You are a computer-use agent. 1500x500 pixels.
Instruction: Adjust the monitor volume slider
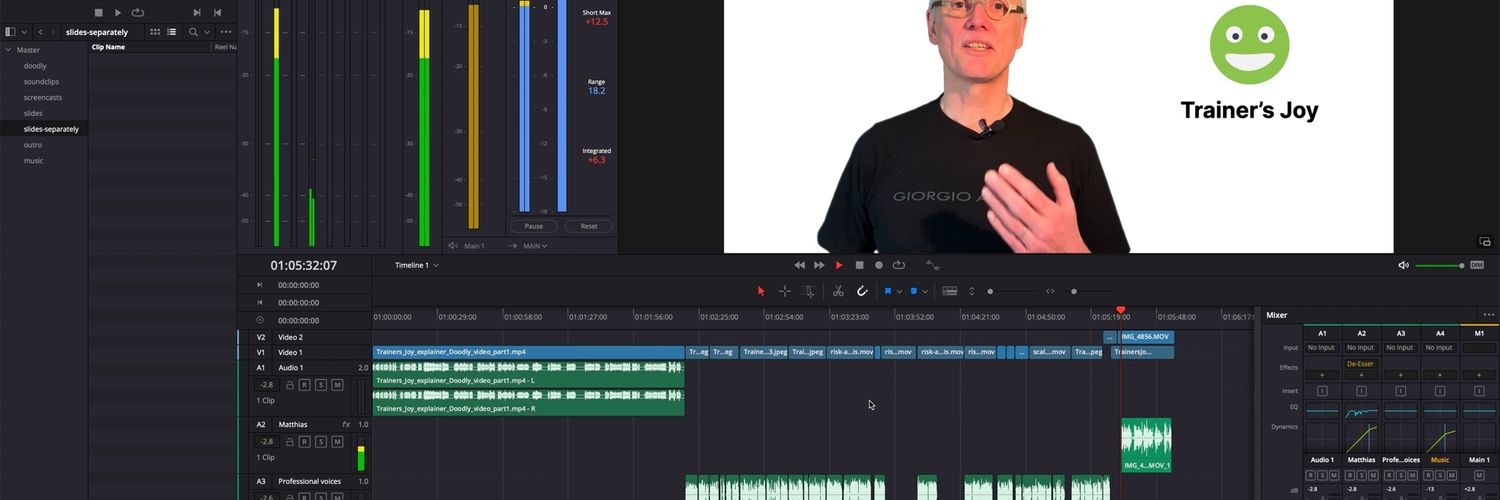tap(1441, 265)
